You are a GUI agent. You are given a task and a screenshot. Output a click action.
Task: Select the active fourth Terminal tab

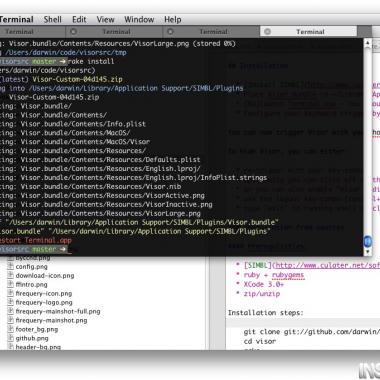308,32
